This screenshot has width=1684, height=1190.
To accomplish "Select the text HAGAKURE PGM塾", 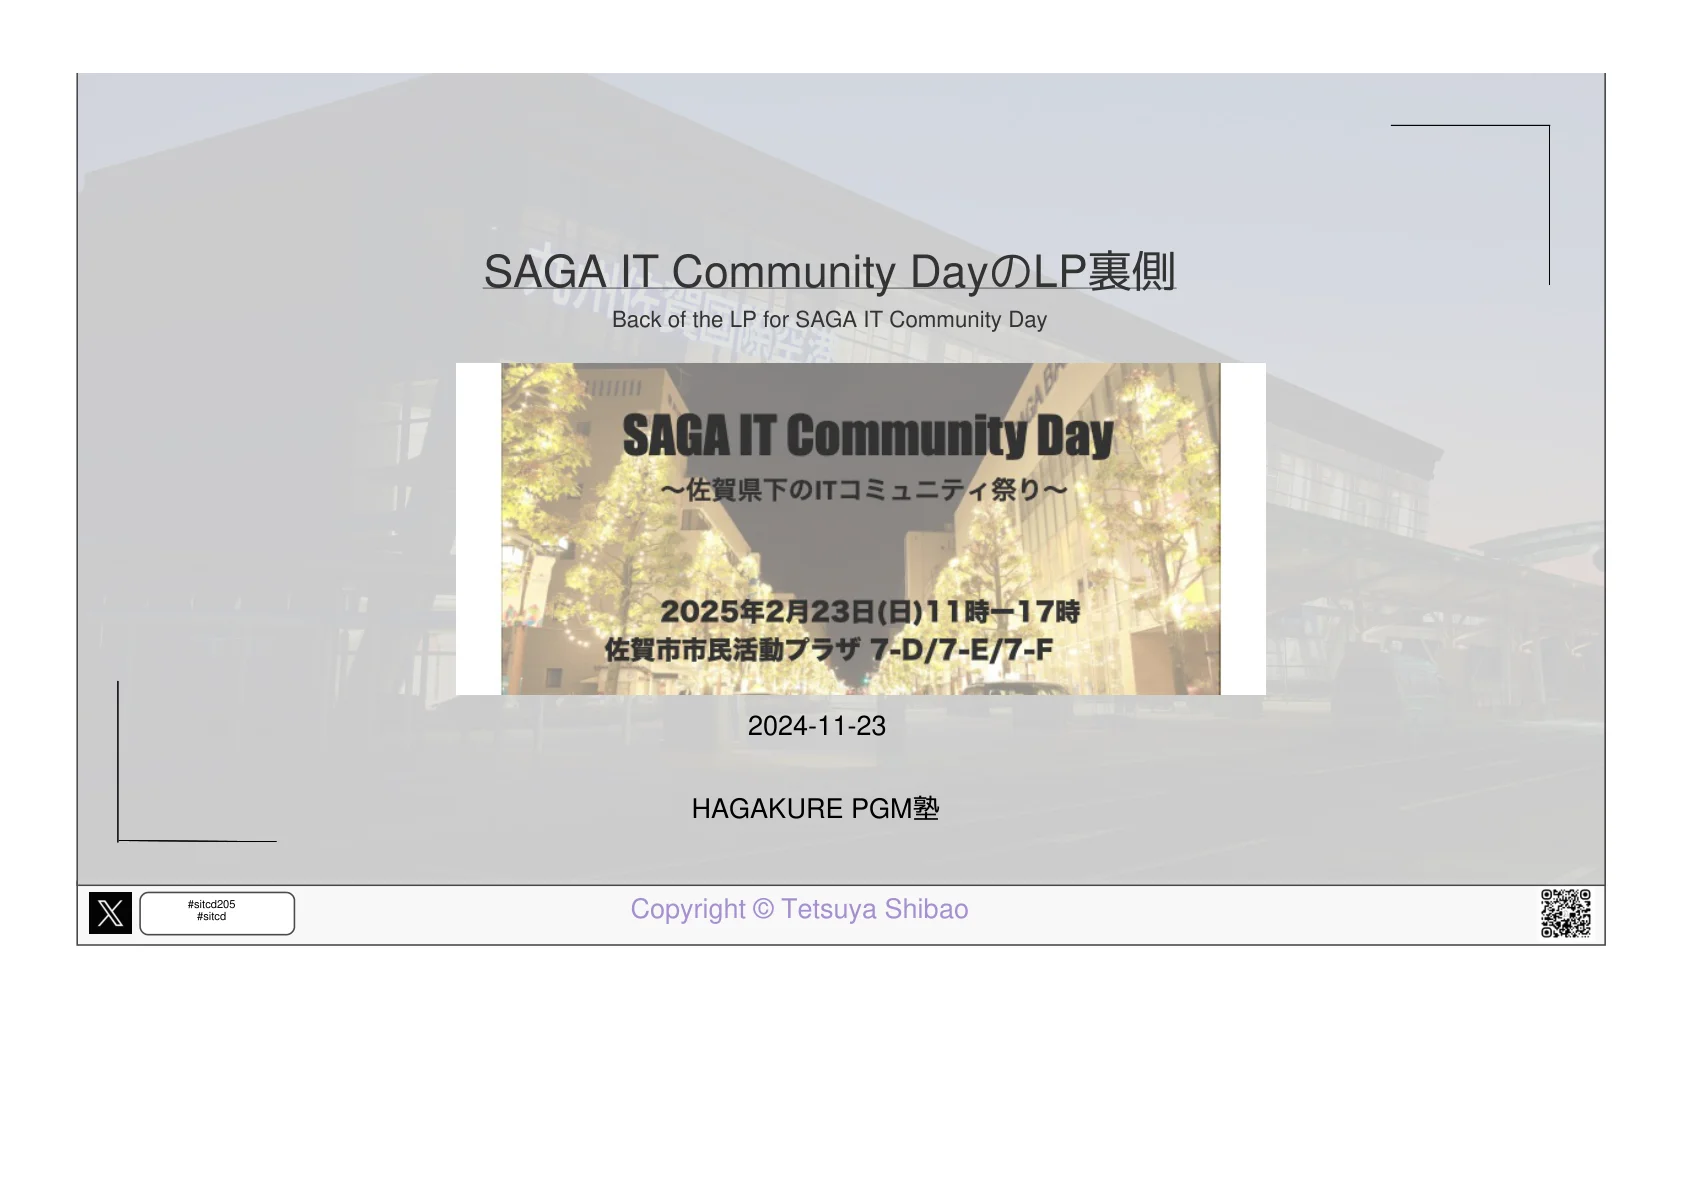I will click(815, 808).
